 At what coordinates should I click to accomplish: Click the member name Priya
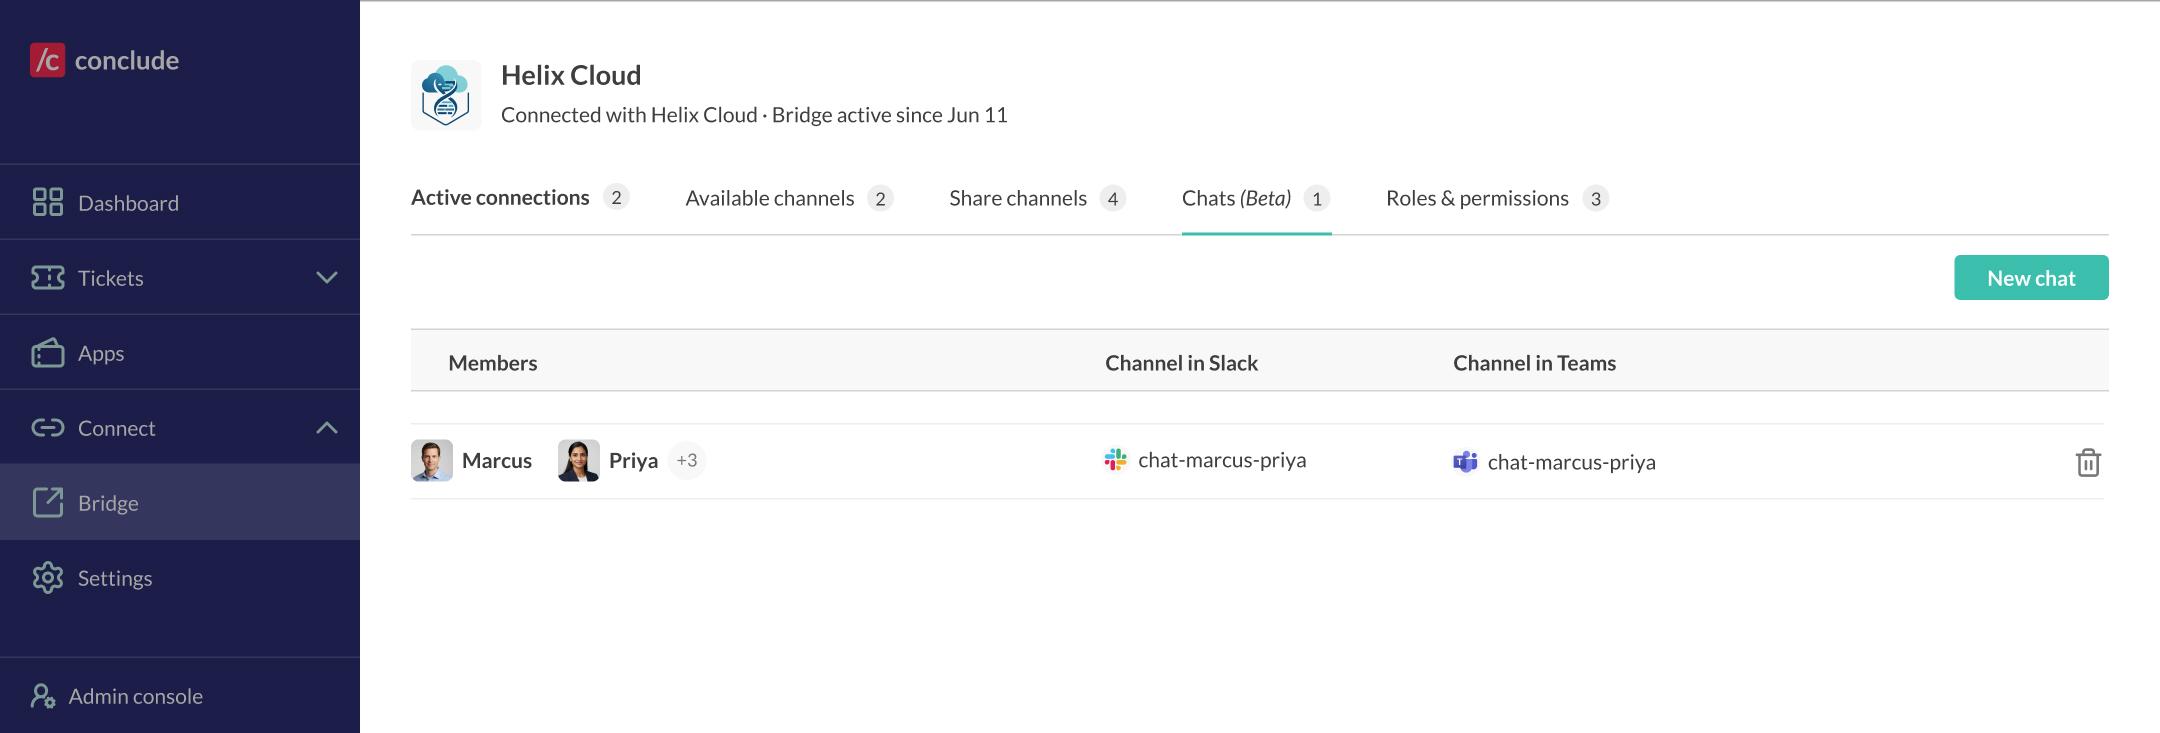tap(633, 460)
